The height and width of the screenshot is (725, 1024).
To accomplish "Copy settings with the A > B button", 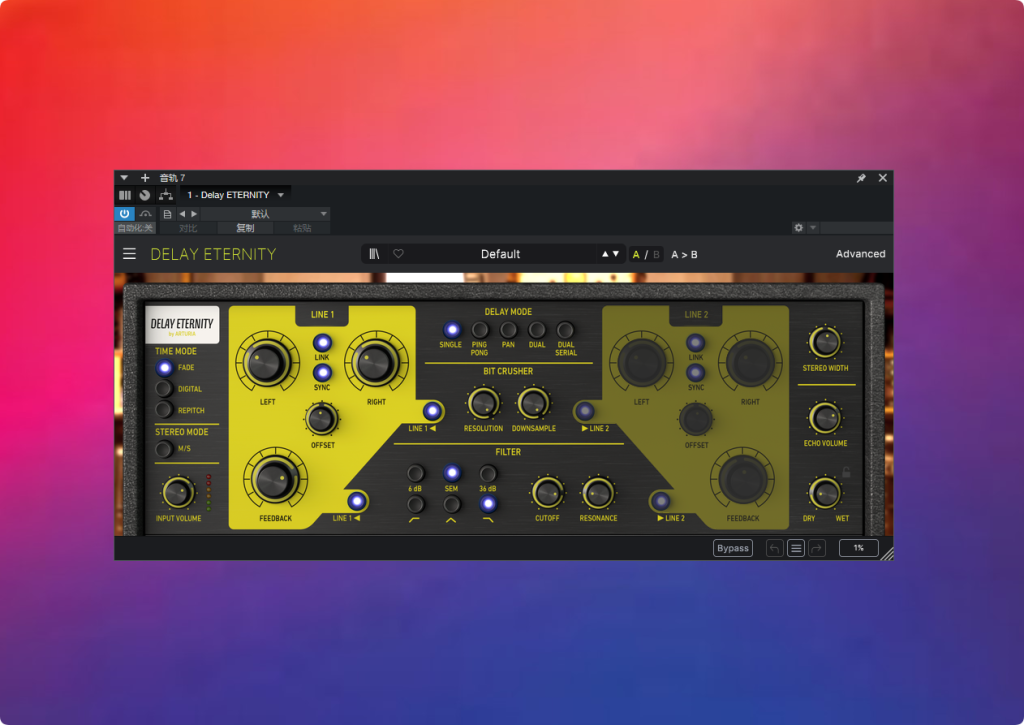I will 684,255.
